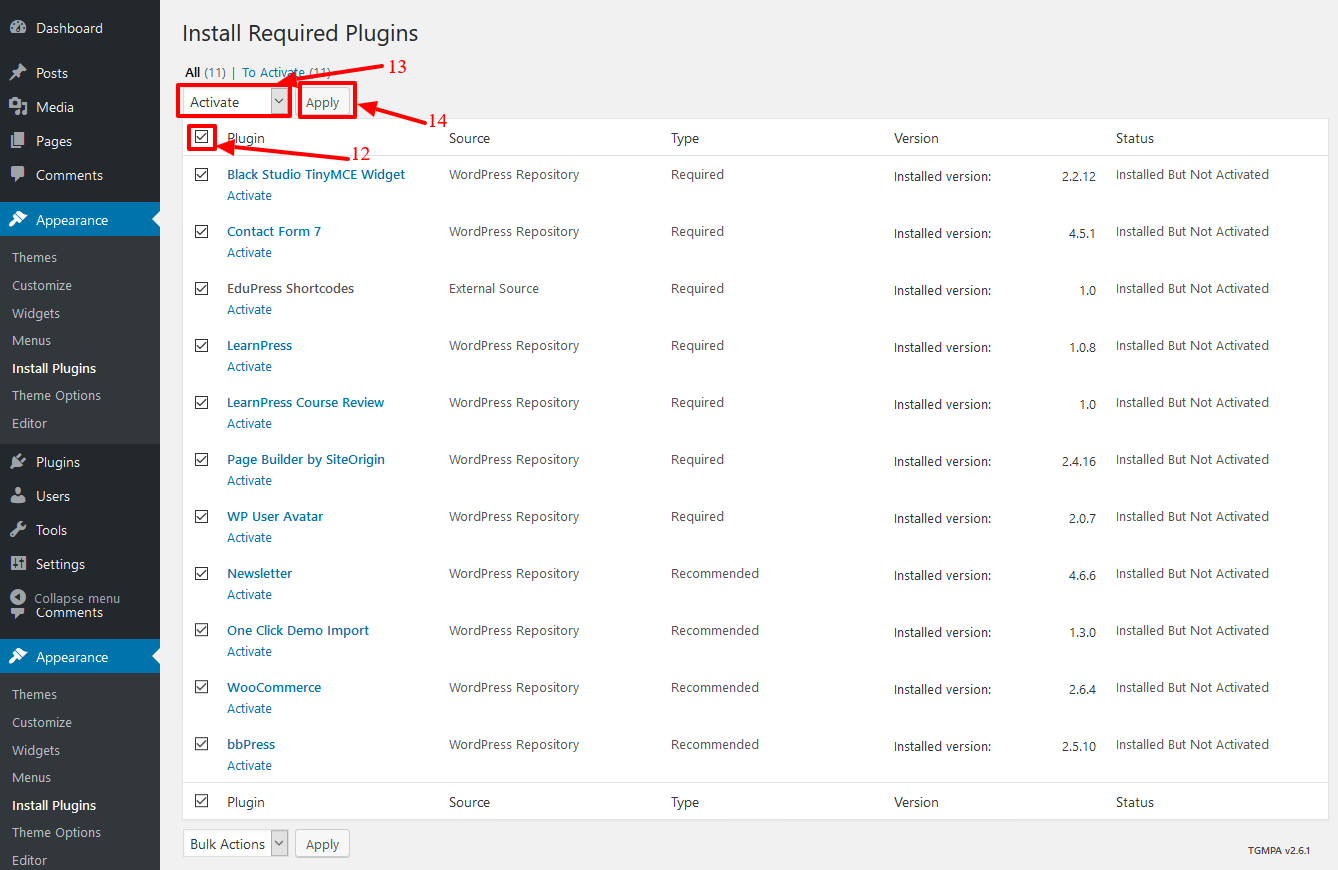Open the Activate bulk action dropdown

[236, 102]
